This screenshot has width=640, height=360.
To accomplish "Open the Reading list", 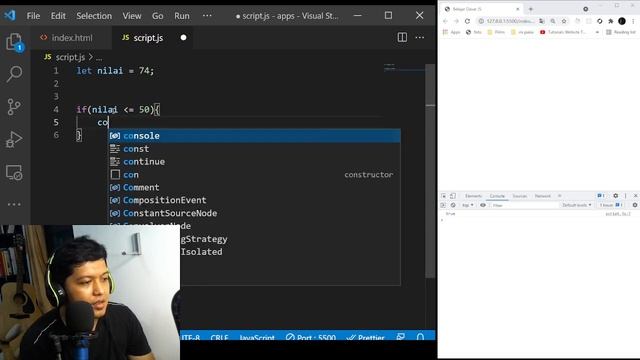I will click(x=621, y=32).
